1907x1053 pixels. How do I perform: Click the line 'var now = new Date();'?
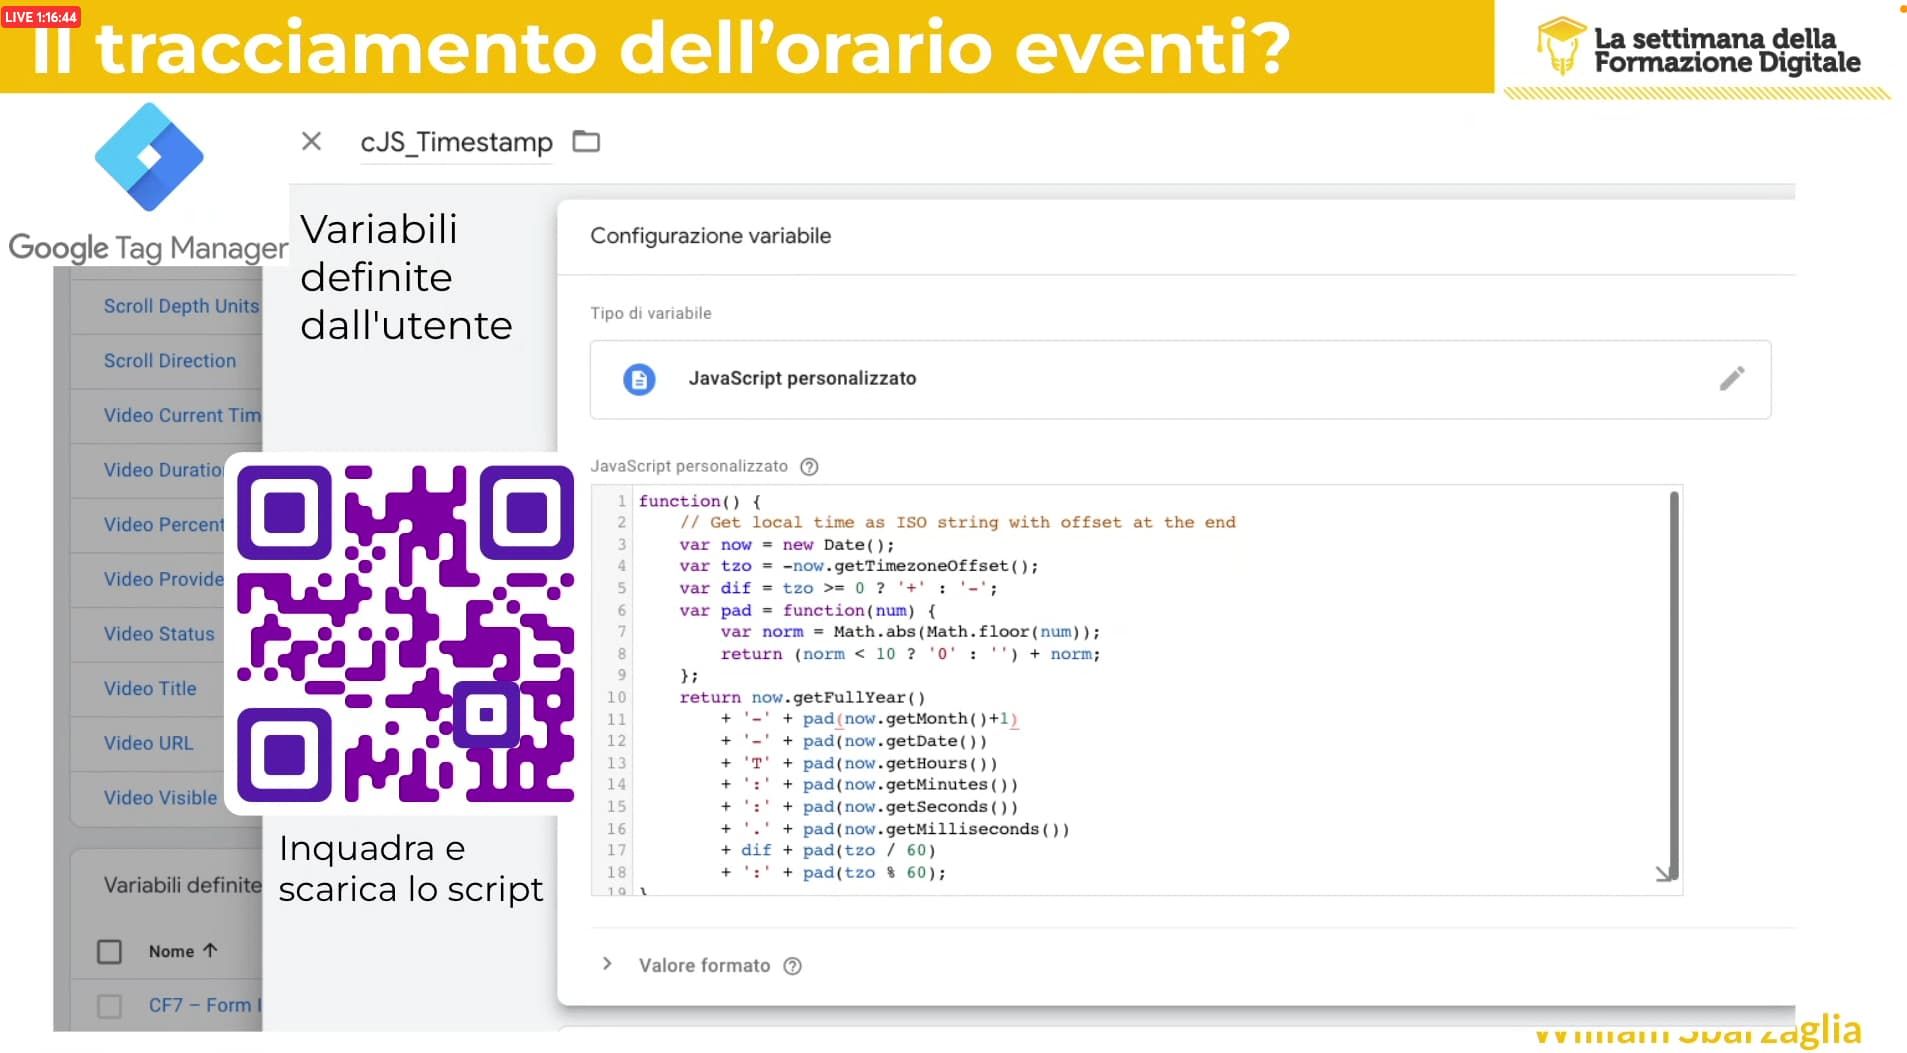click(x=787, y=544)
